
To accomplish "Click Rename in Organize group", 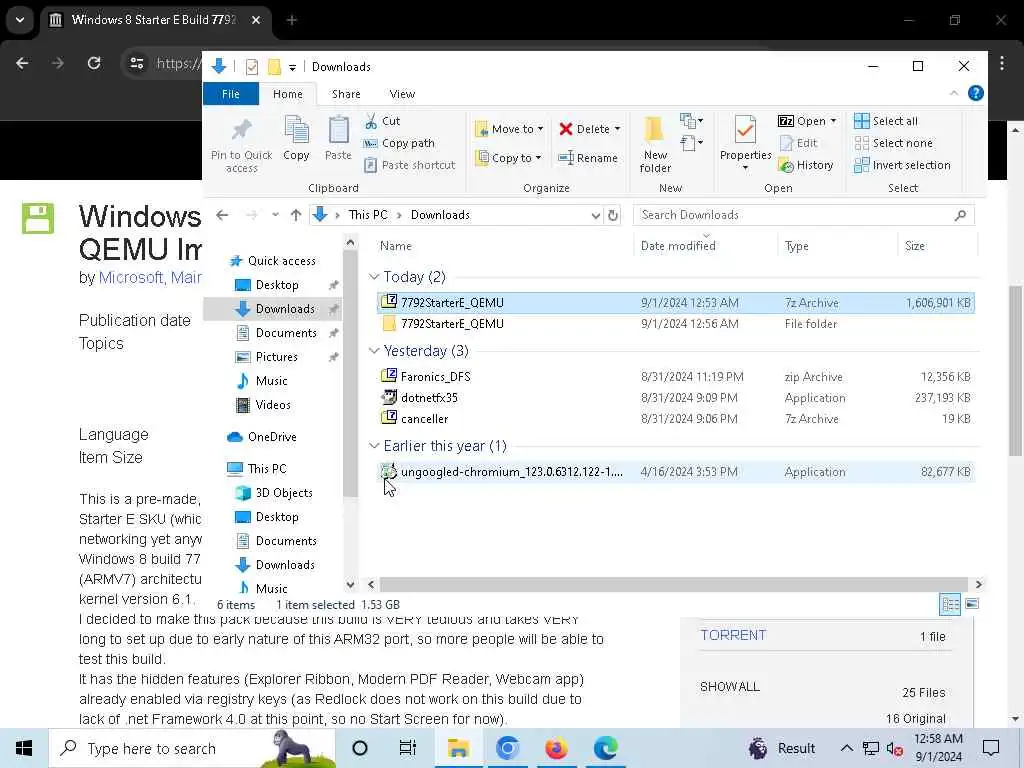I will (588, 157).
